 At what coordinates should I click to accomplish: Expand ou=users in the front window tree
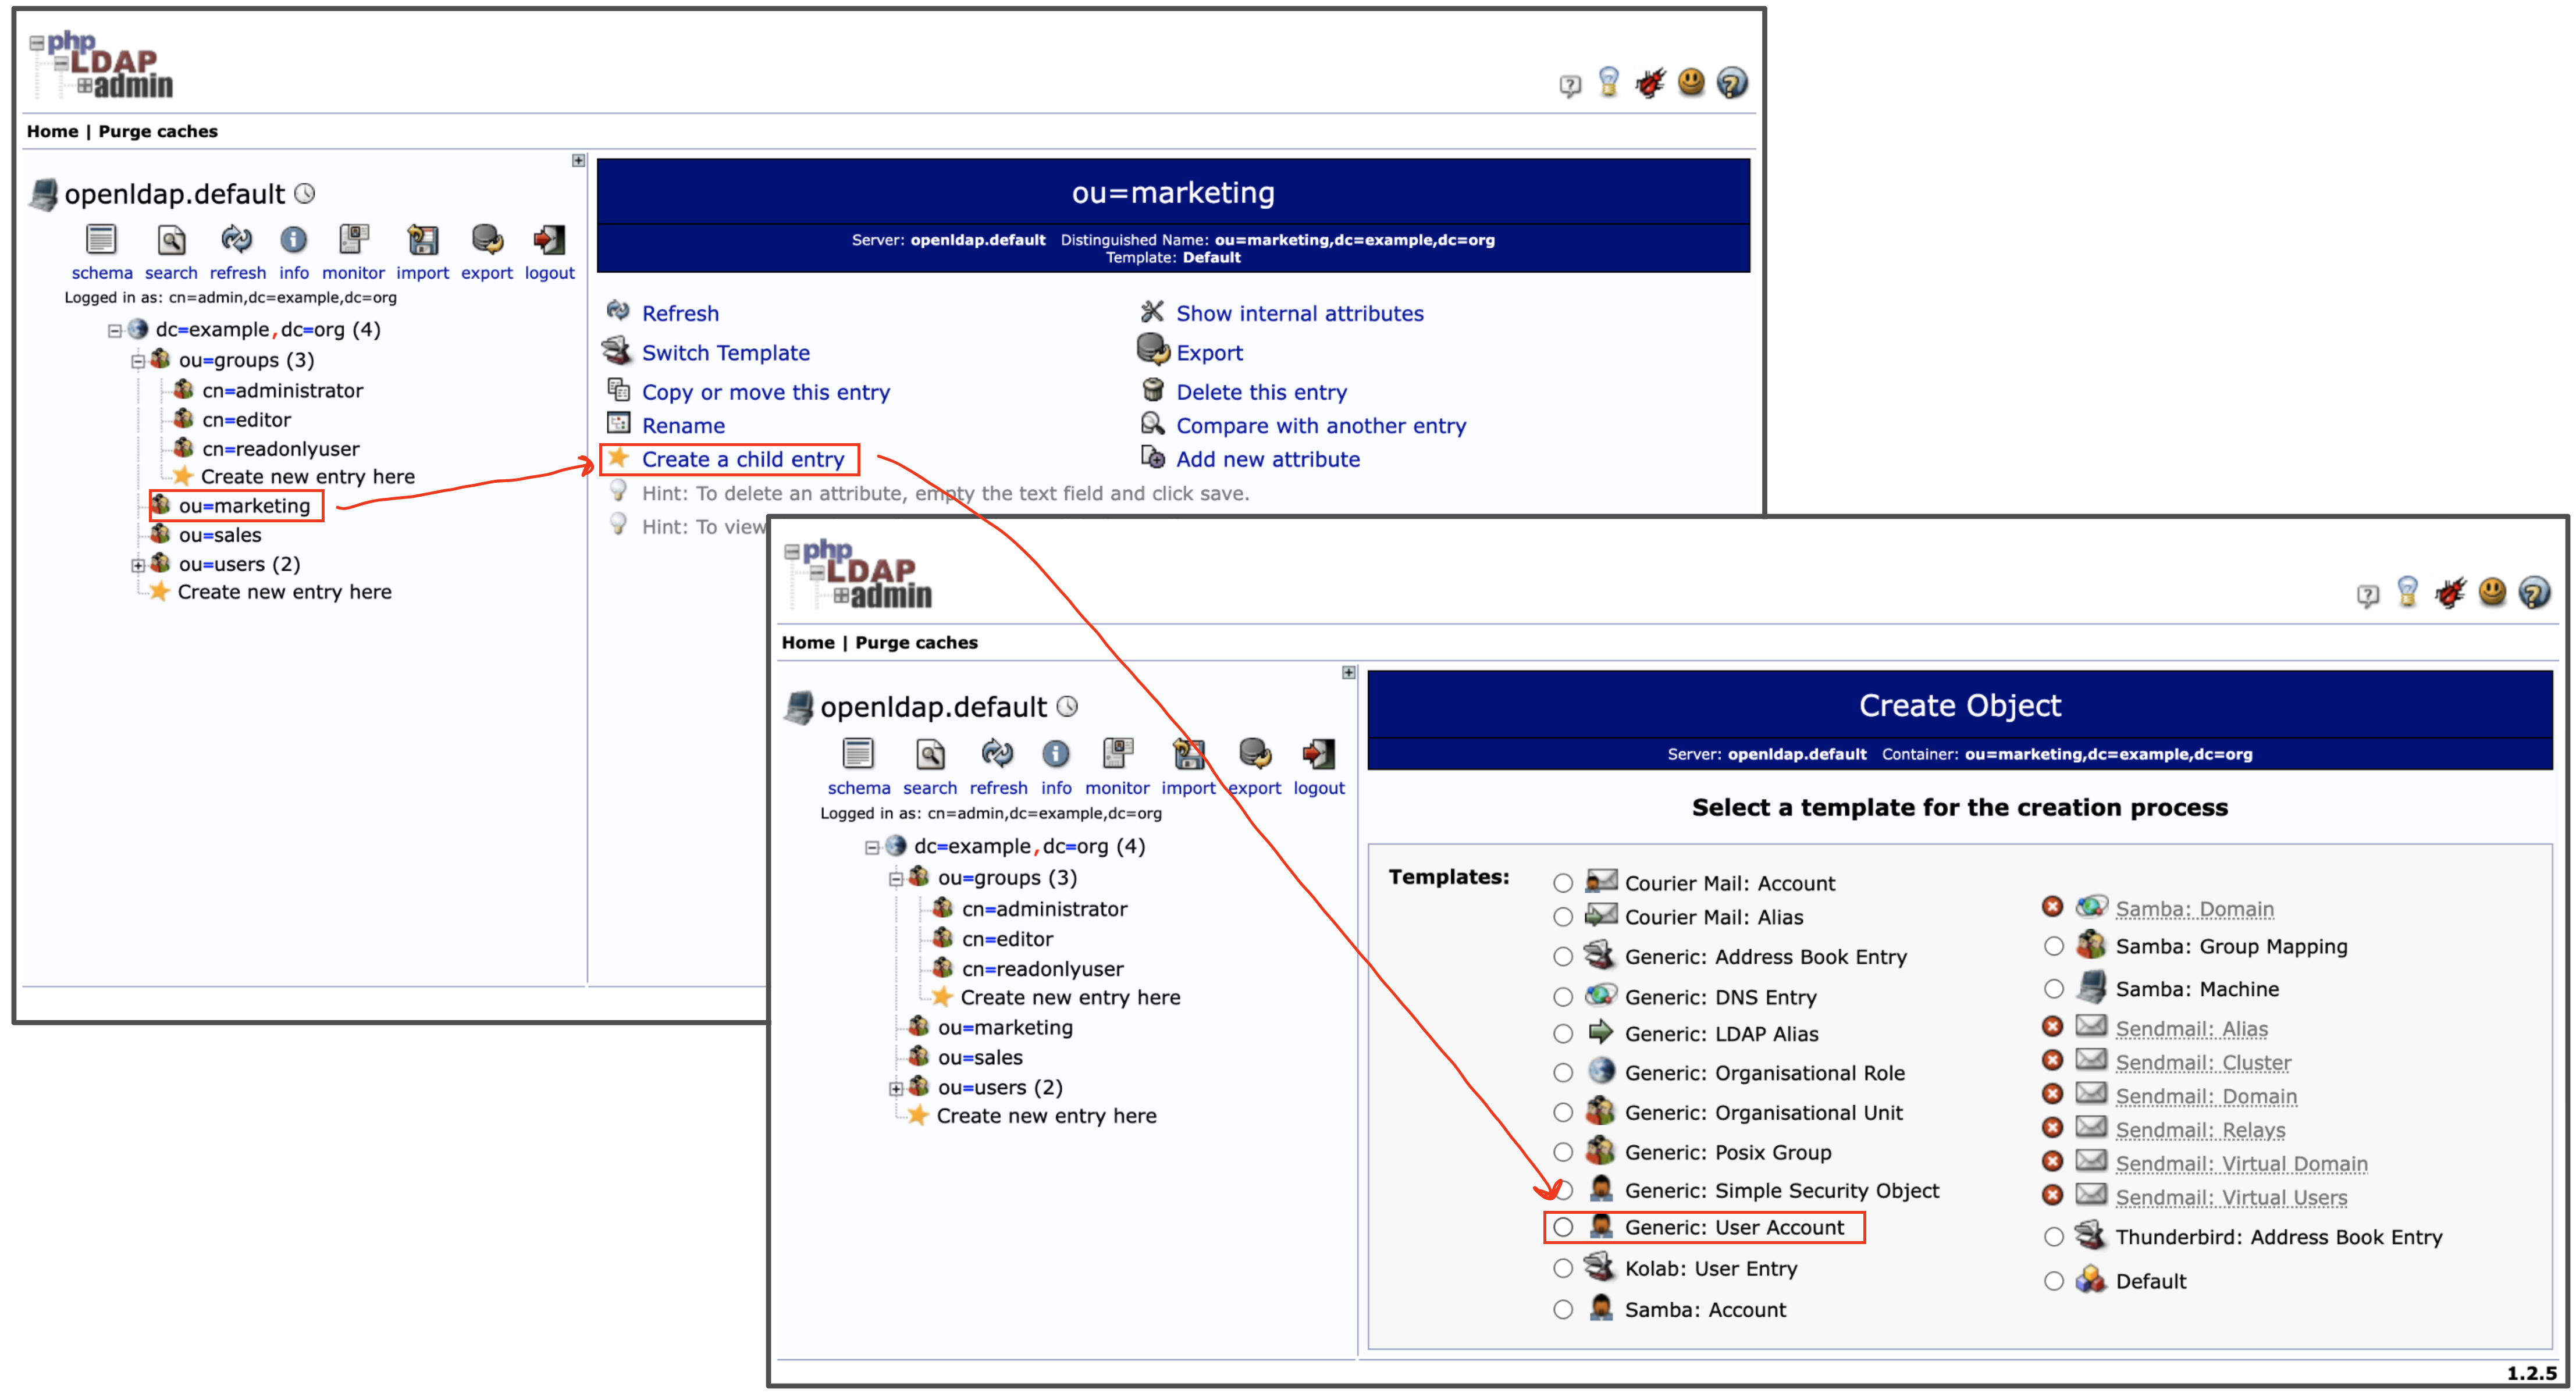pos(896,1089)
